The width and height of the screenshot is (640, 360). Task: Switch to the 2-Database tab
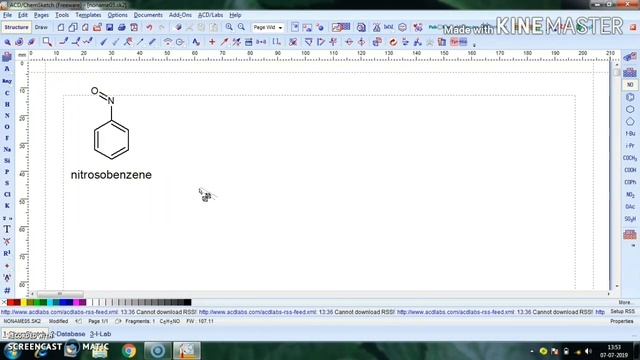click(68, 334)
